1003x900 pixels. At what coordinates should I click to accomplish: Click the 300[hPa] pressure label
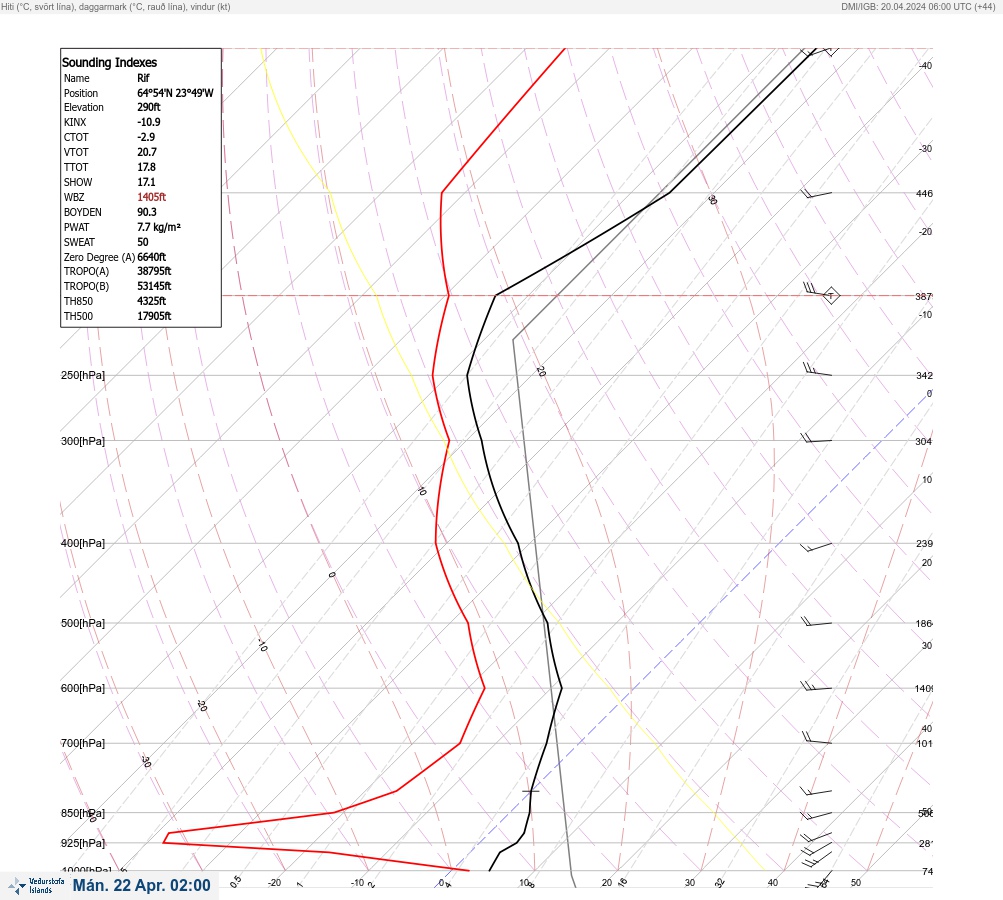83,441
